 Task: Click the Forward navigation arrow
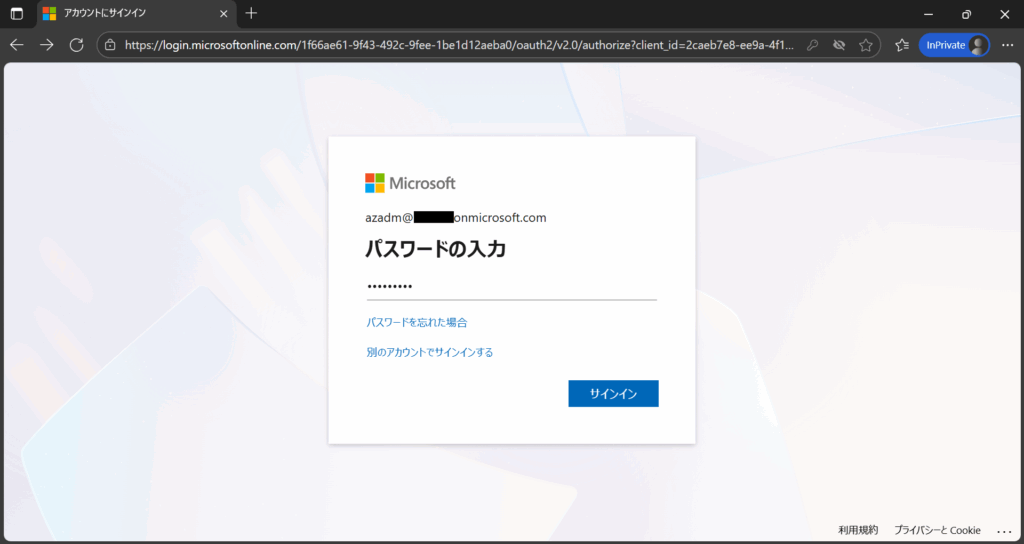pyautogui.click(x=46, y=45)
